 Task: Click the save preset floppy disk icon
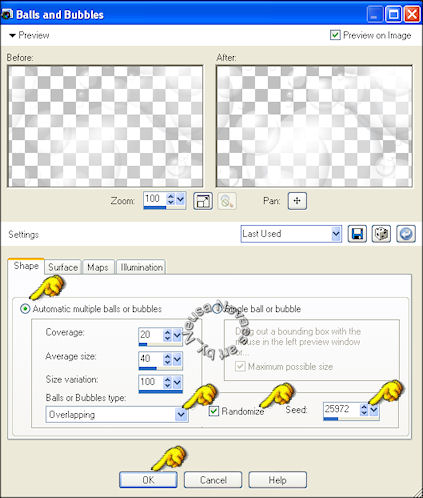(357, 234)
